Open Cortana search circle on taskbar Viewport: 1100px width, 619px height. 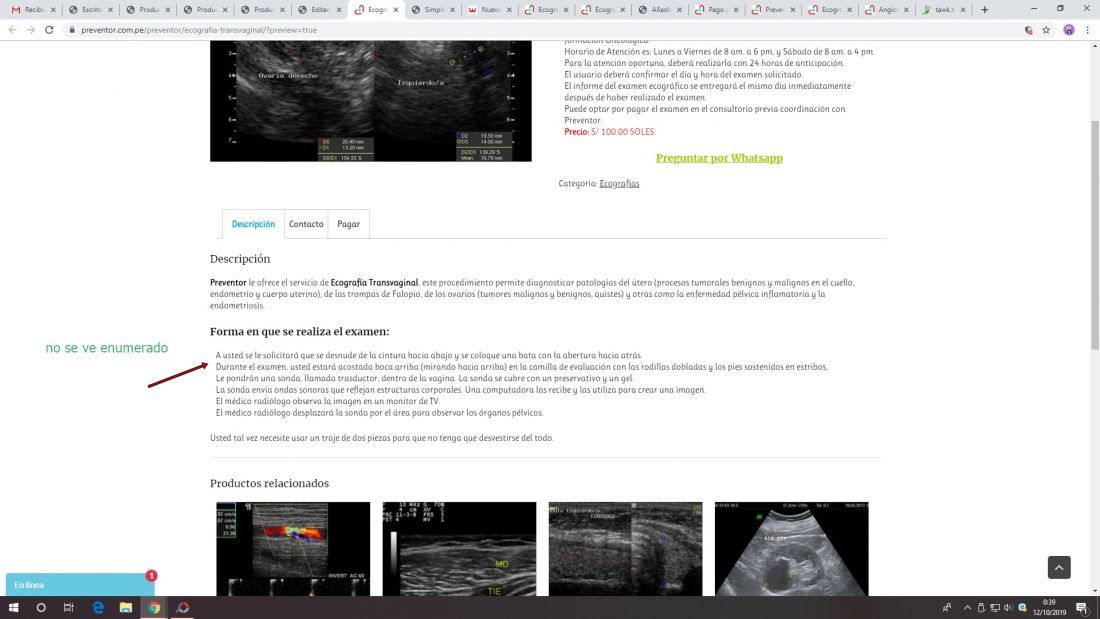[41, 608]
